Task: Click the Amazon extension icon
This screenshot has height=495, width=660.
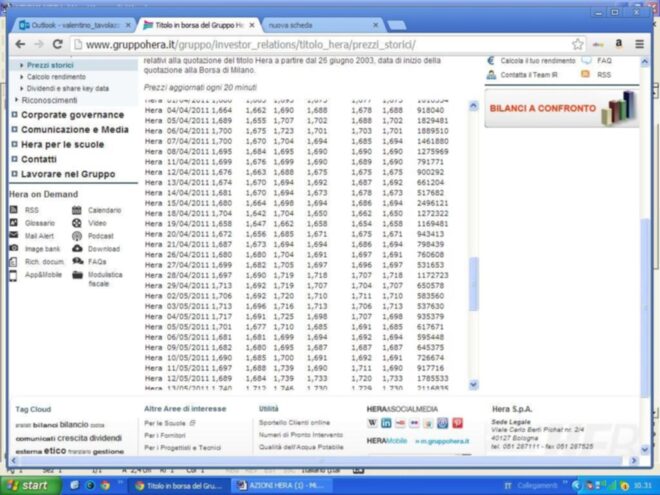Action: click(x=619, y=44)
